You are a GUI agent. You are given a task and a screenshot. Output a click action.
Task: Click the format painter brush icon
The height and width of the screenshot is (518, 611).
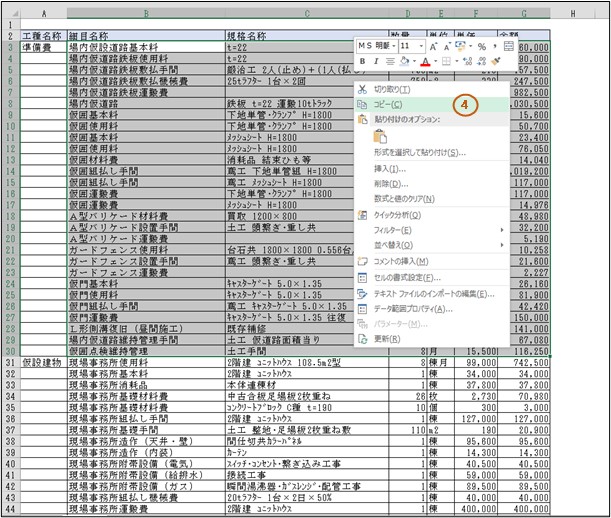[496, 62]
